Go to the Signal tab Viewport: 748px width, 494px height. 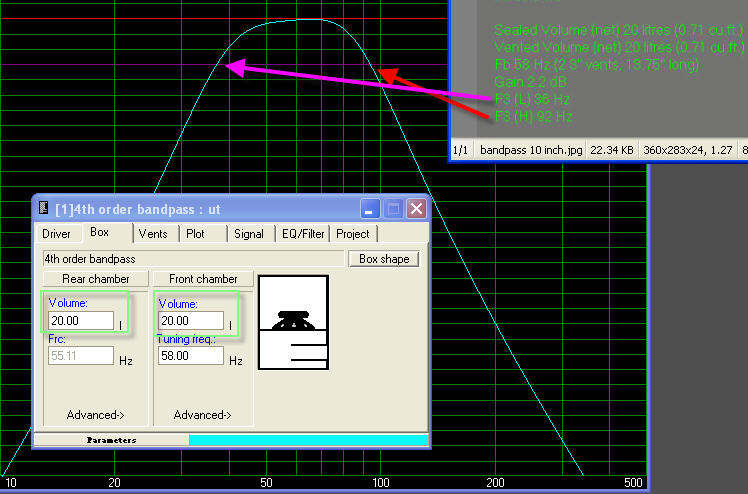pos(250,234)
